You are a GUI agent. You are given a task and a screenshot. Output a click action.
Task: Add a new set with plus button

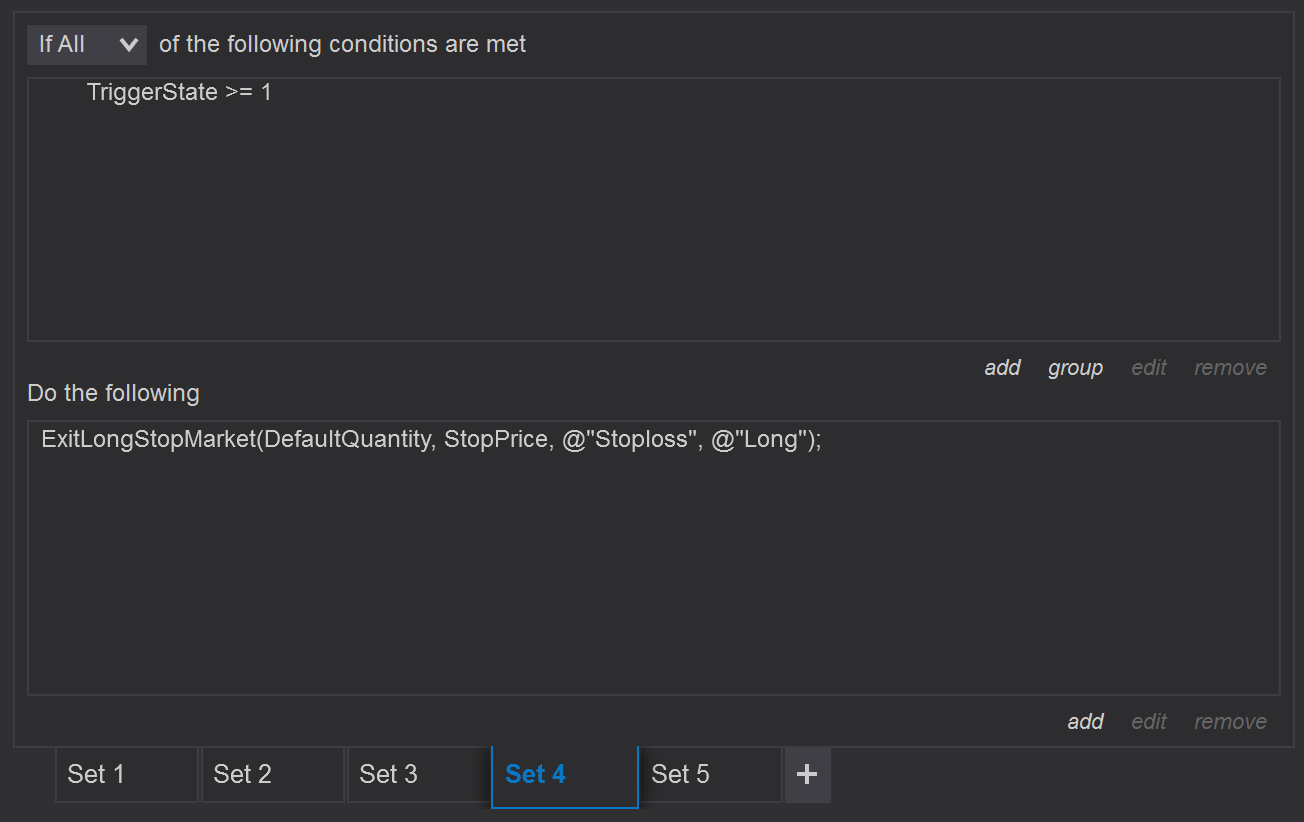(x=807, y=774)
